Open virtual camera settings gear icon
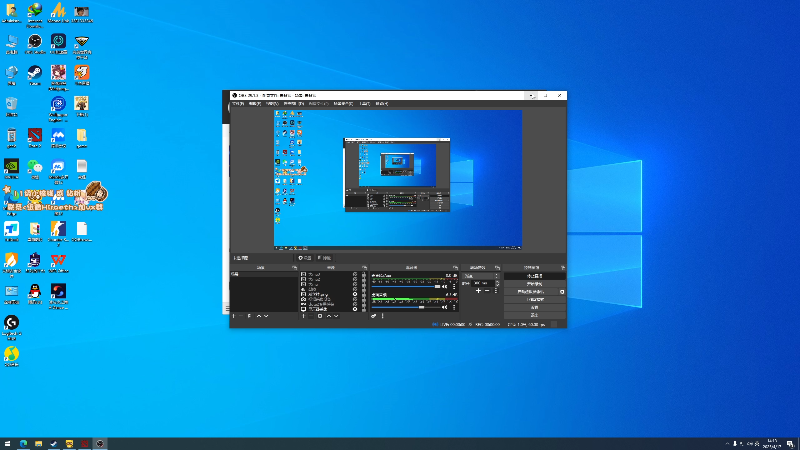Screen dimensions: 800x450 click(x=562, y=292)
